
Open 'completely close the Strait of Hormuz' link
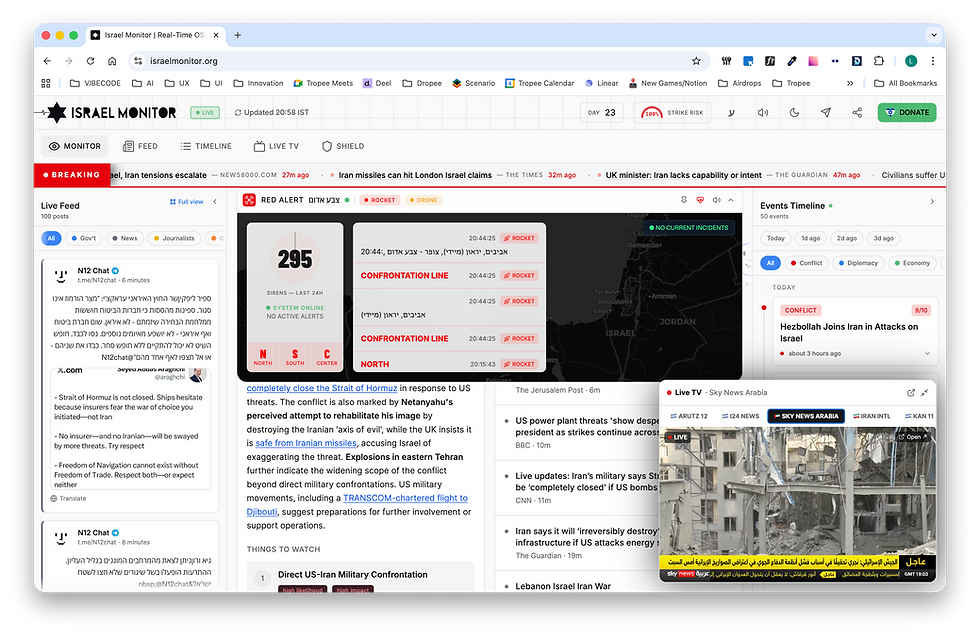(x=322, y=388)
